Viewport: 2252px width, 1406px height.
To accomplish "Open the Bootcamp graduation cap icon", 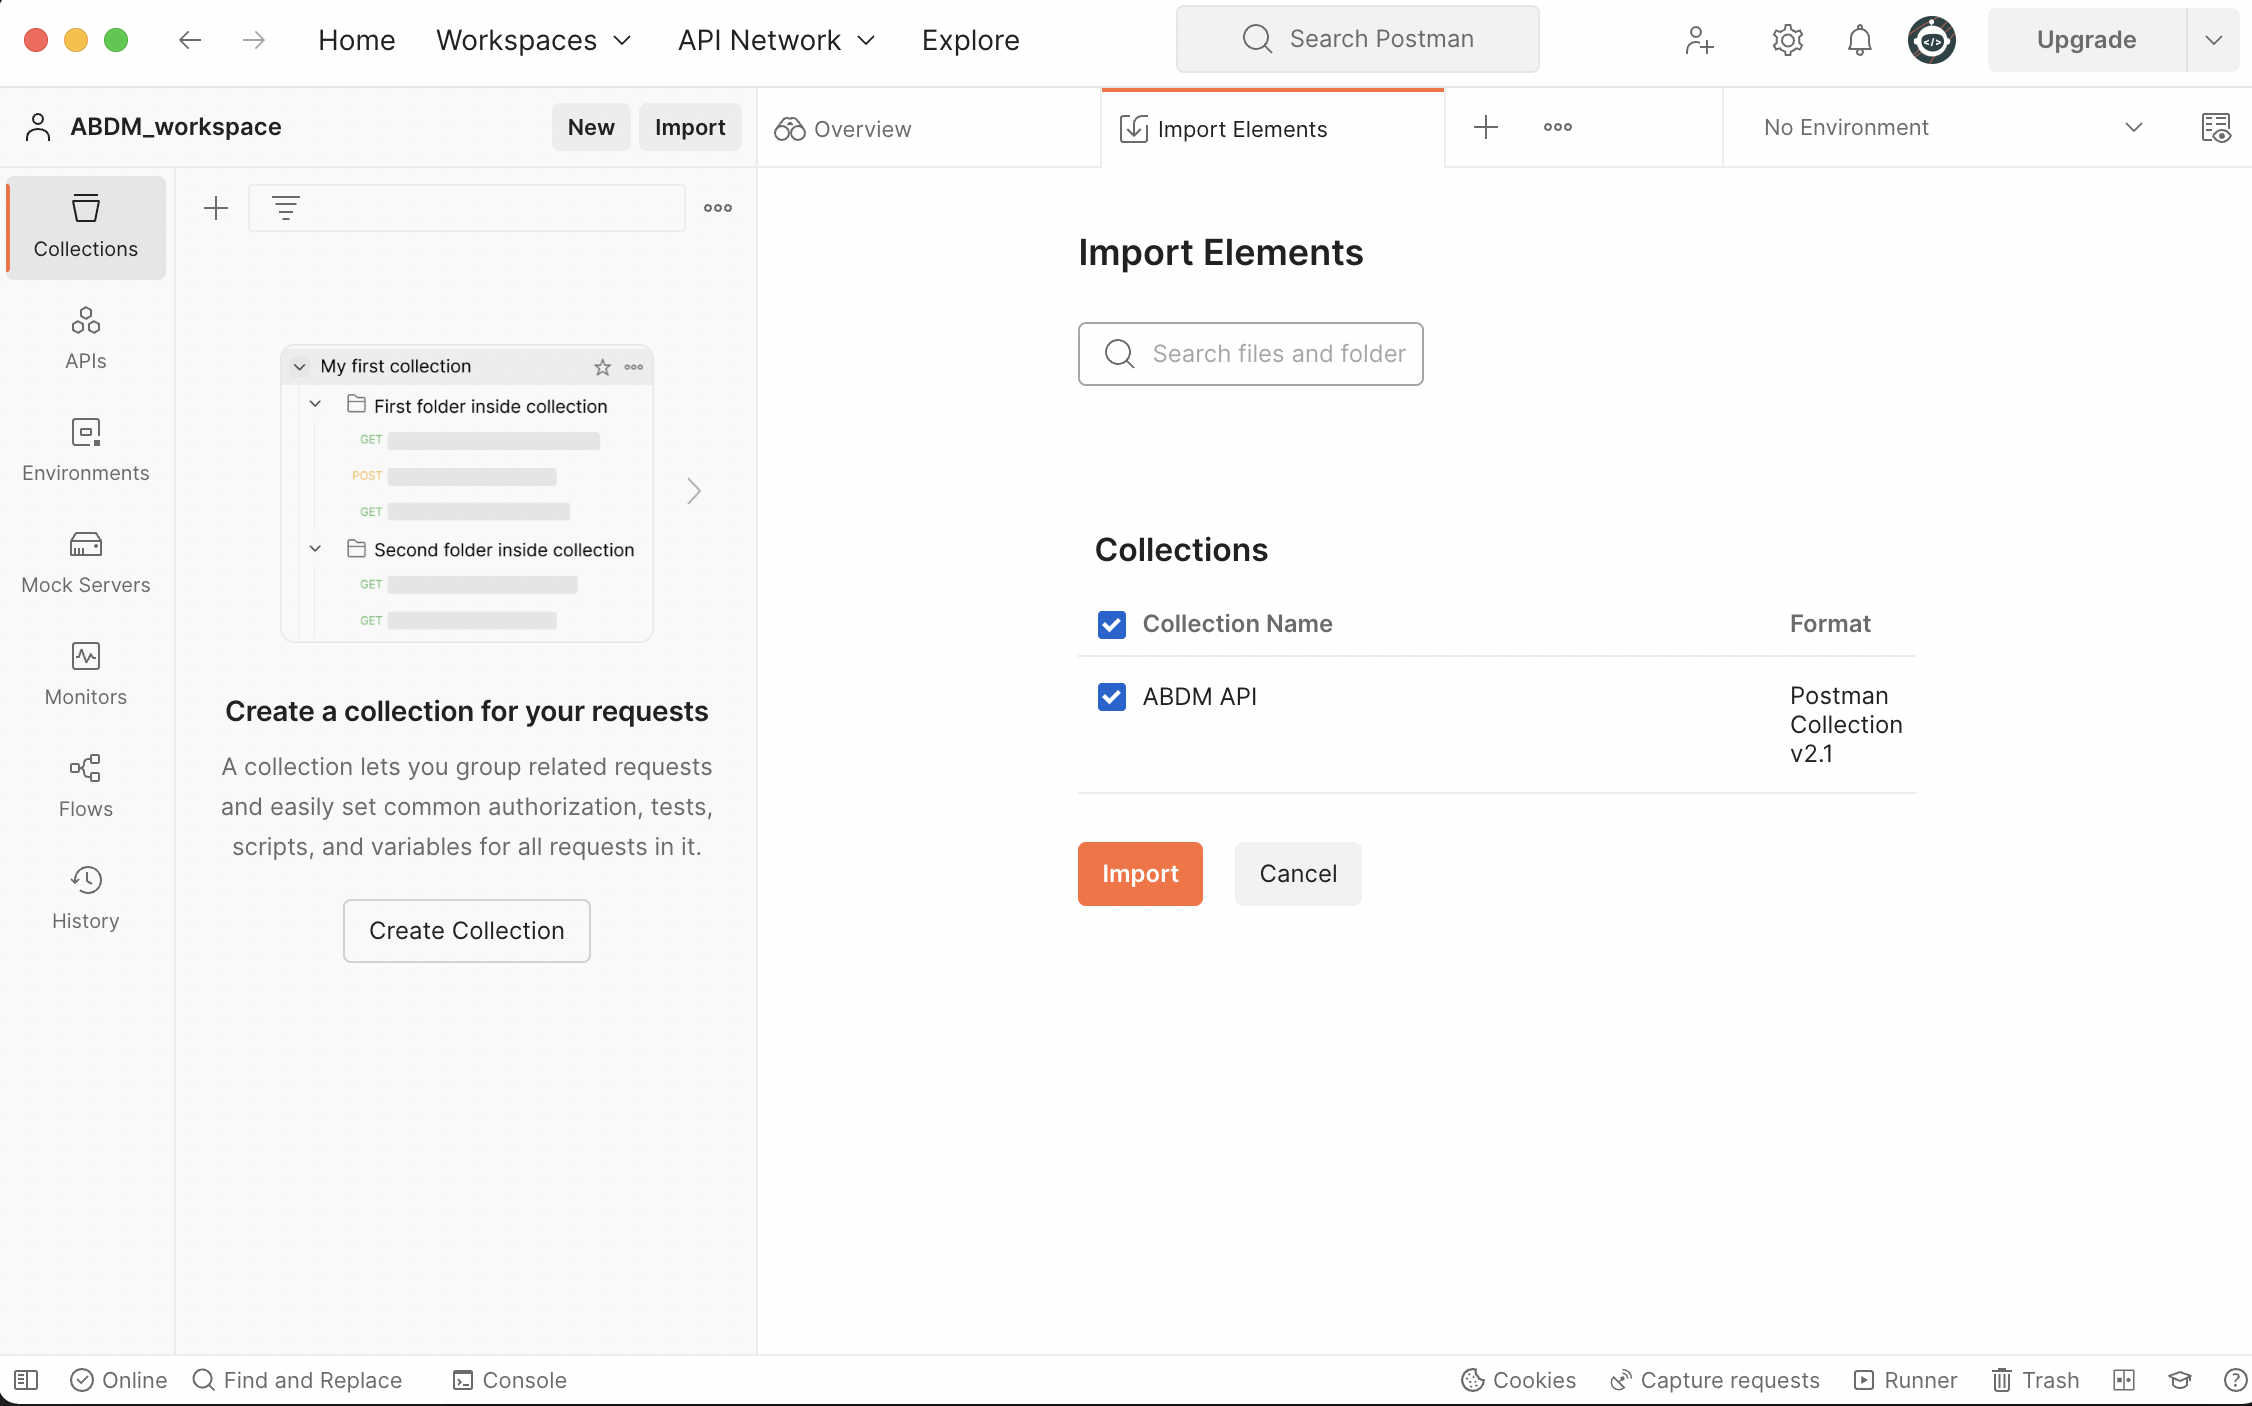I will point(2180,1380).
